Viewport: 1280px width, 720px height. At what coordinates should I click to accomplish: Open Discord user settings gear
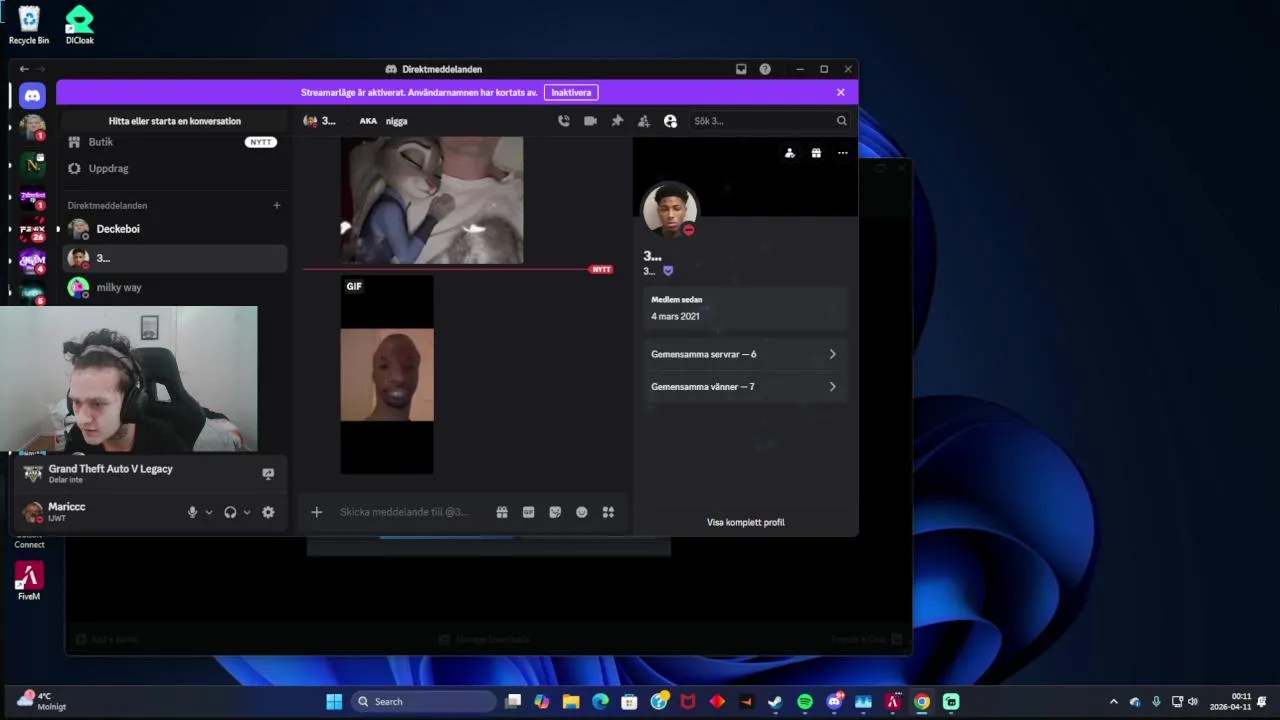[268, 512]
